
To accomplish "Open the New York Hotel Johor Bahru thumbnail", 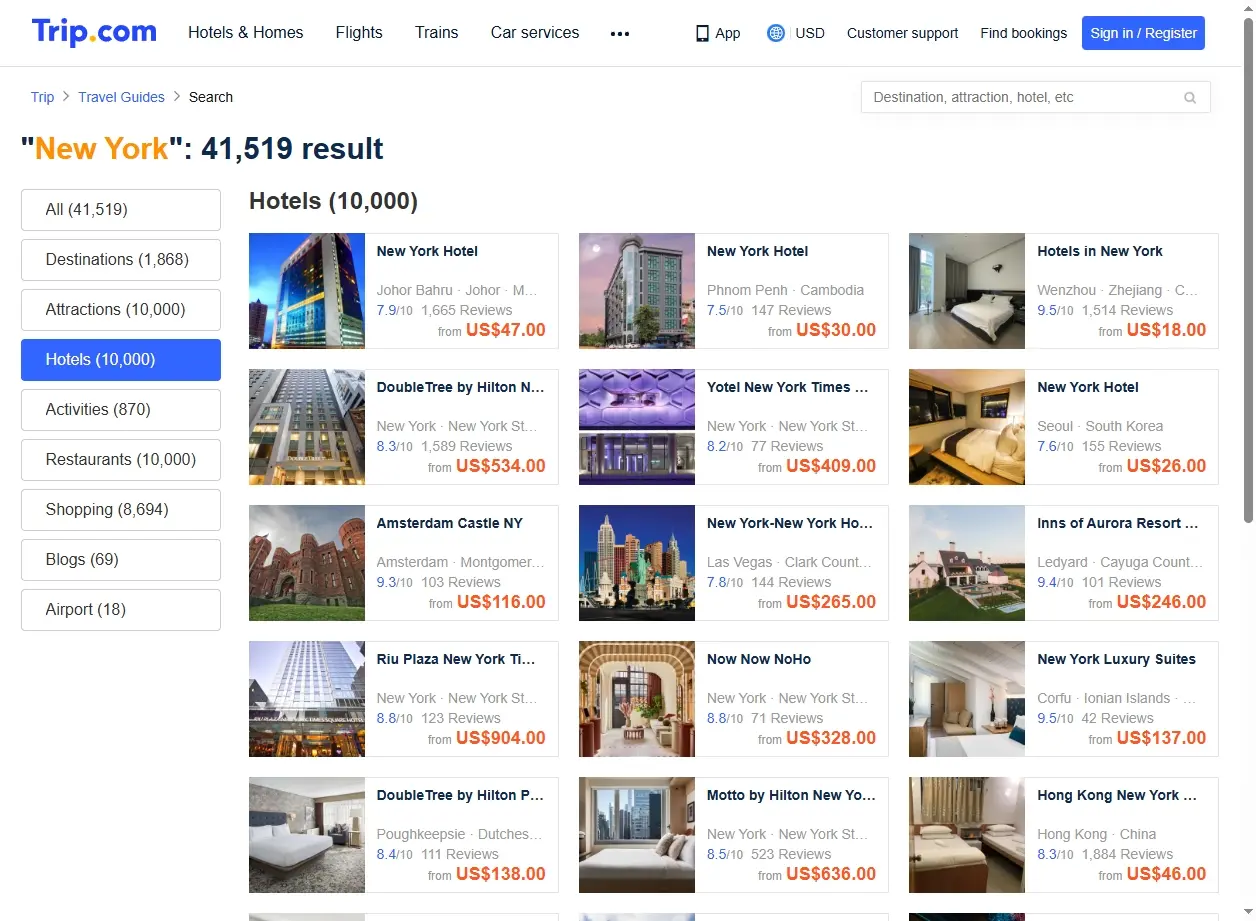I will coord(307,291).
